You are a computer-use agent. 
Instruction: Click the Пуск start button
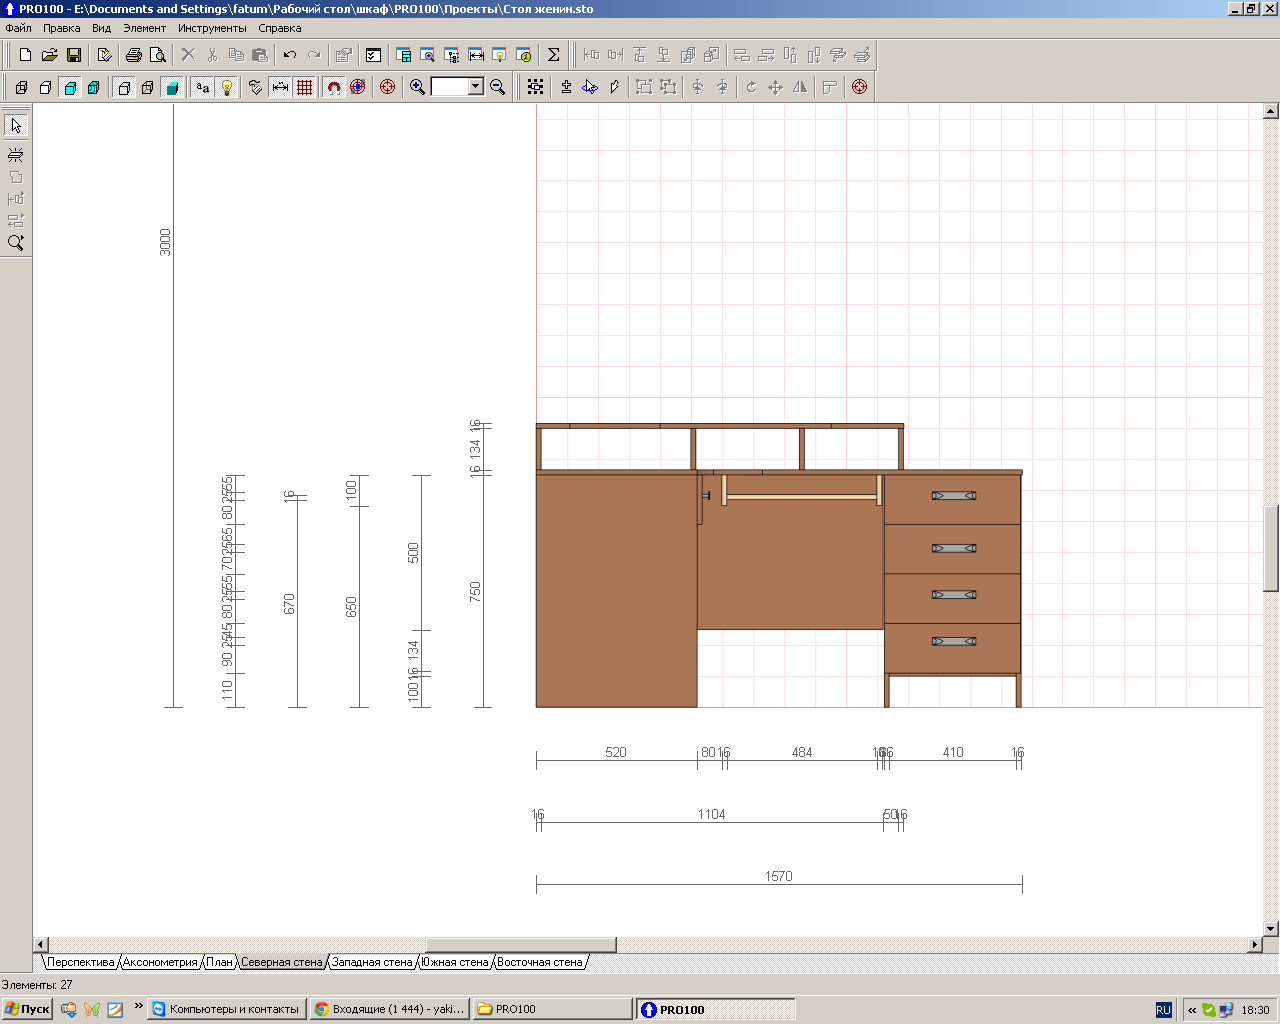[27, 1009]
